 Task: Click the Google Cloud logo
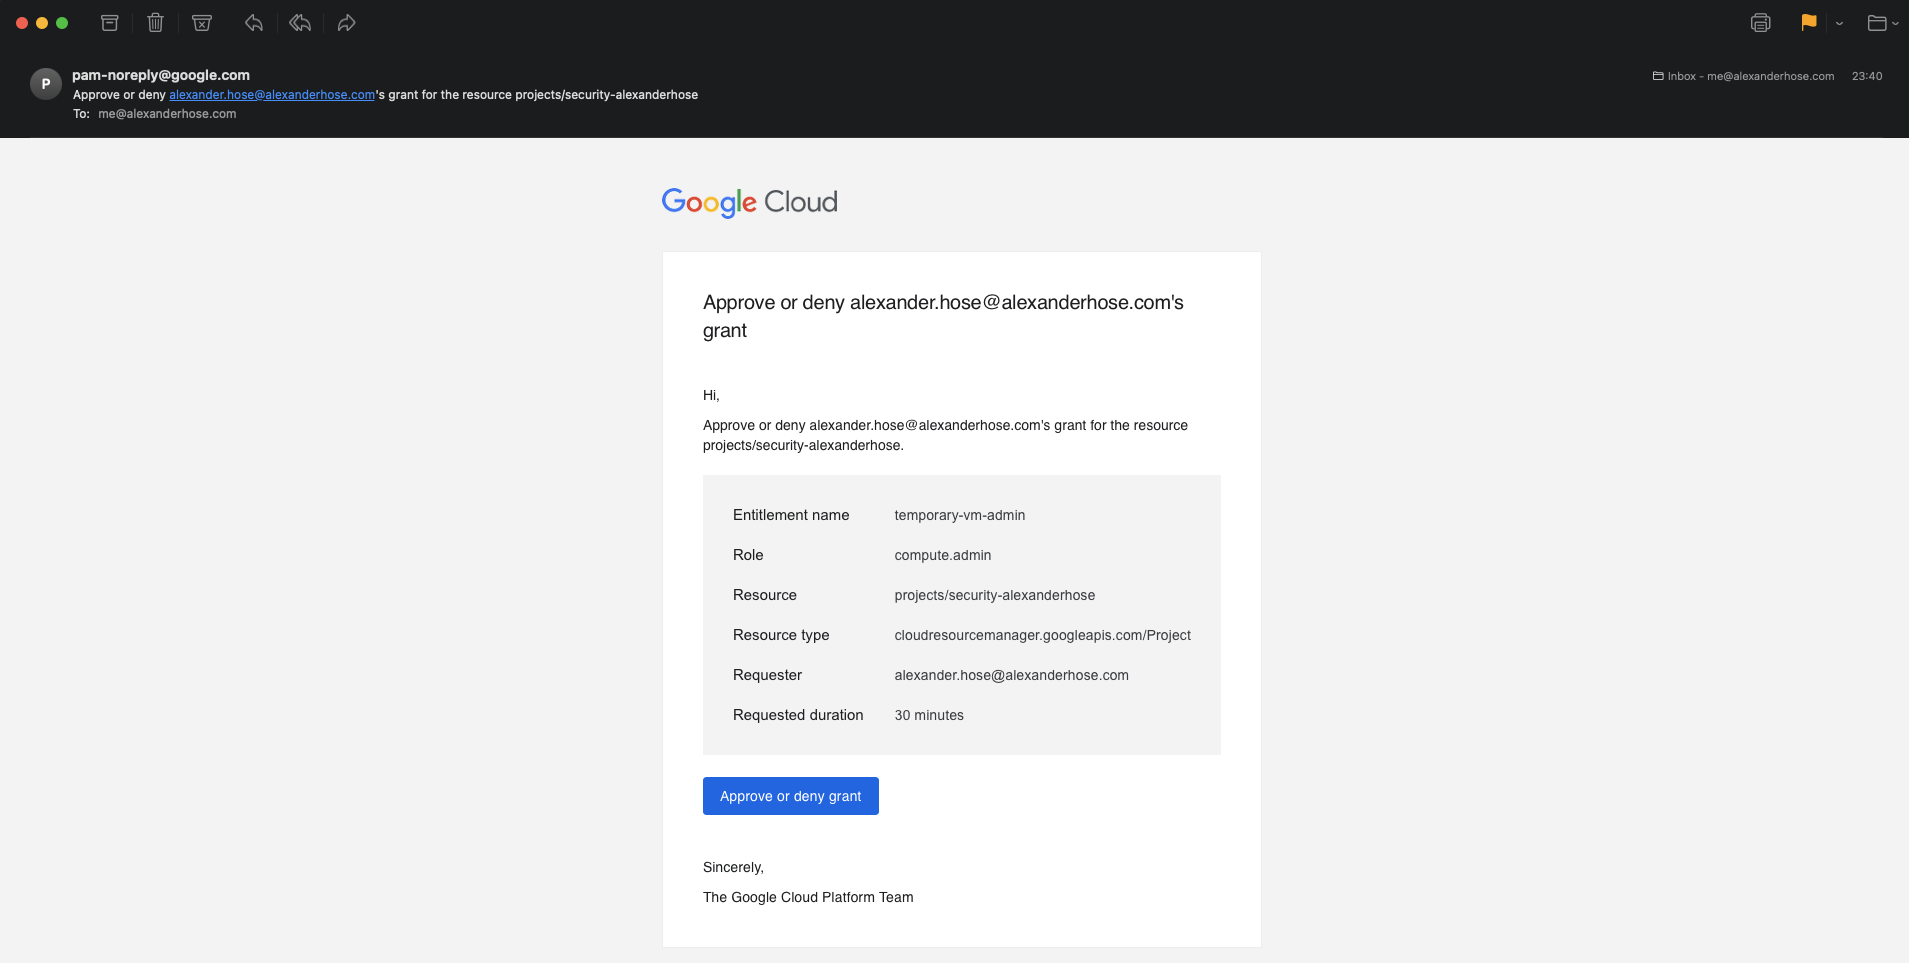pyautogui.click(x=749, y=202)
